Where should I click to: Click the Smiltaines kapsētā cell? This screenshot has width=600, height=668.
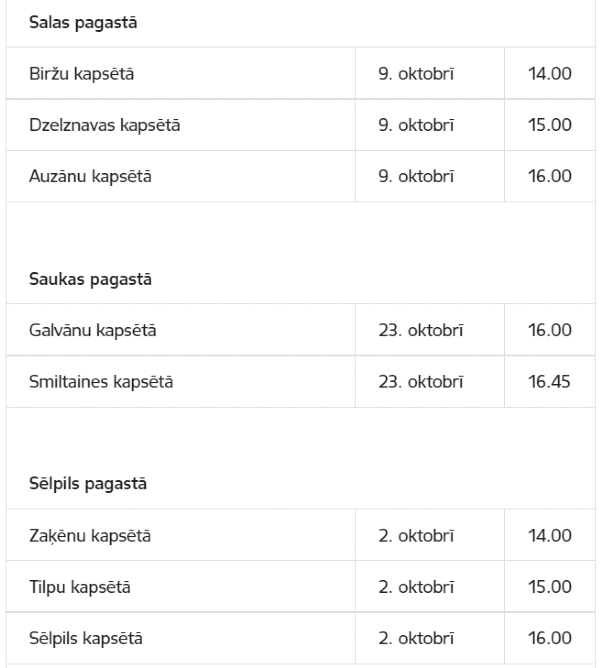click(181, 381)
